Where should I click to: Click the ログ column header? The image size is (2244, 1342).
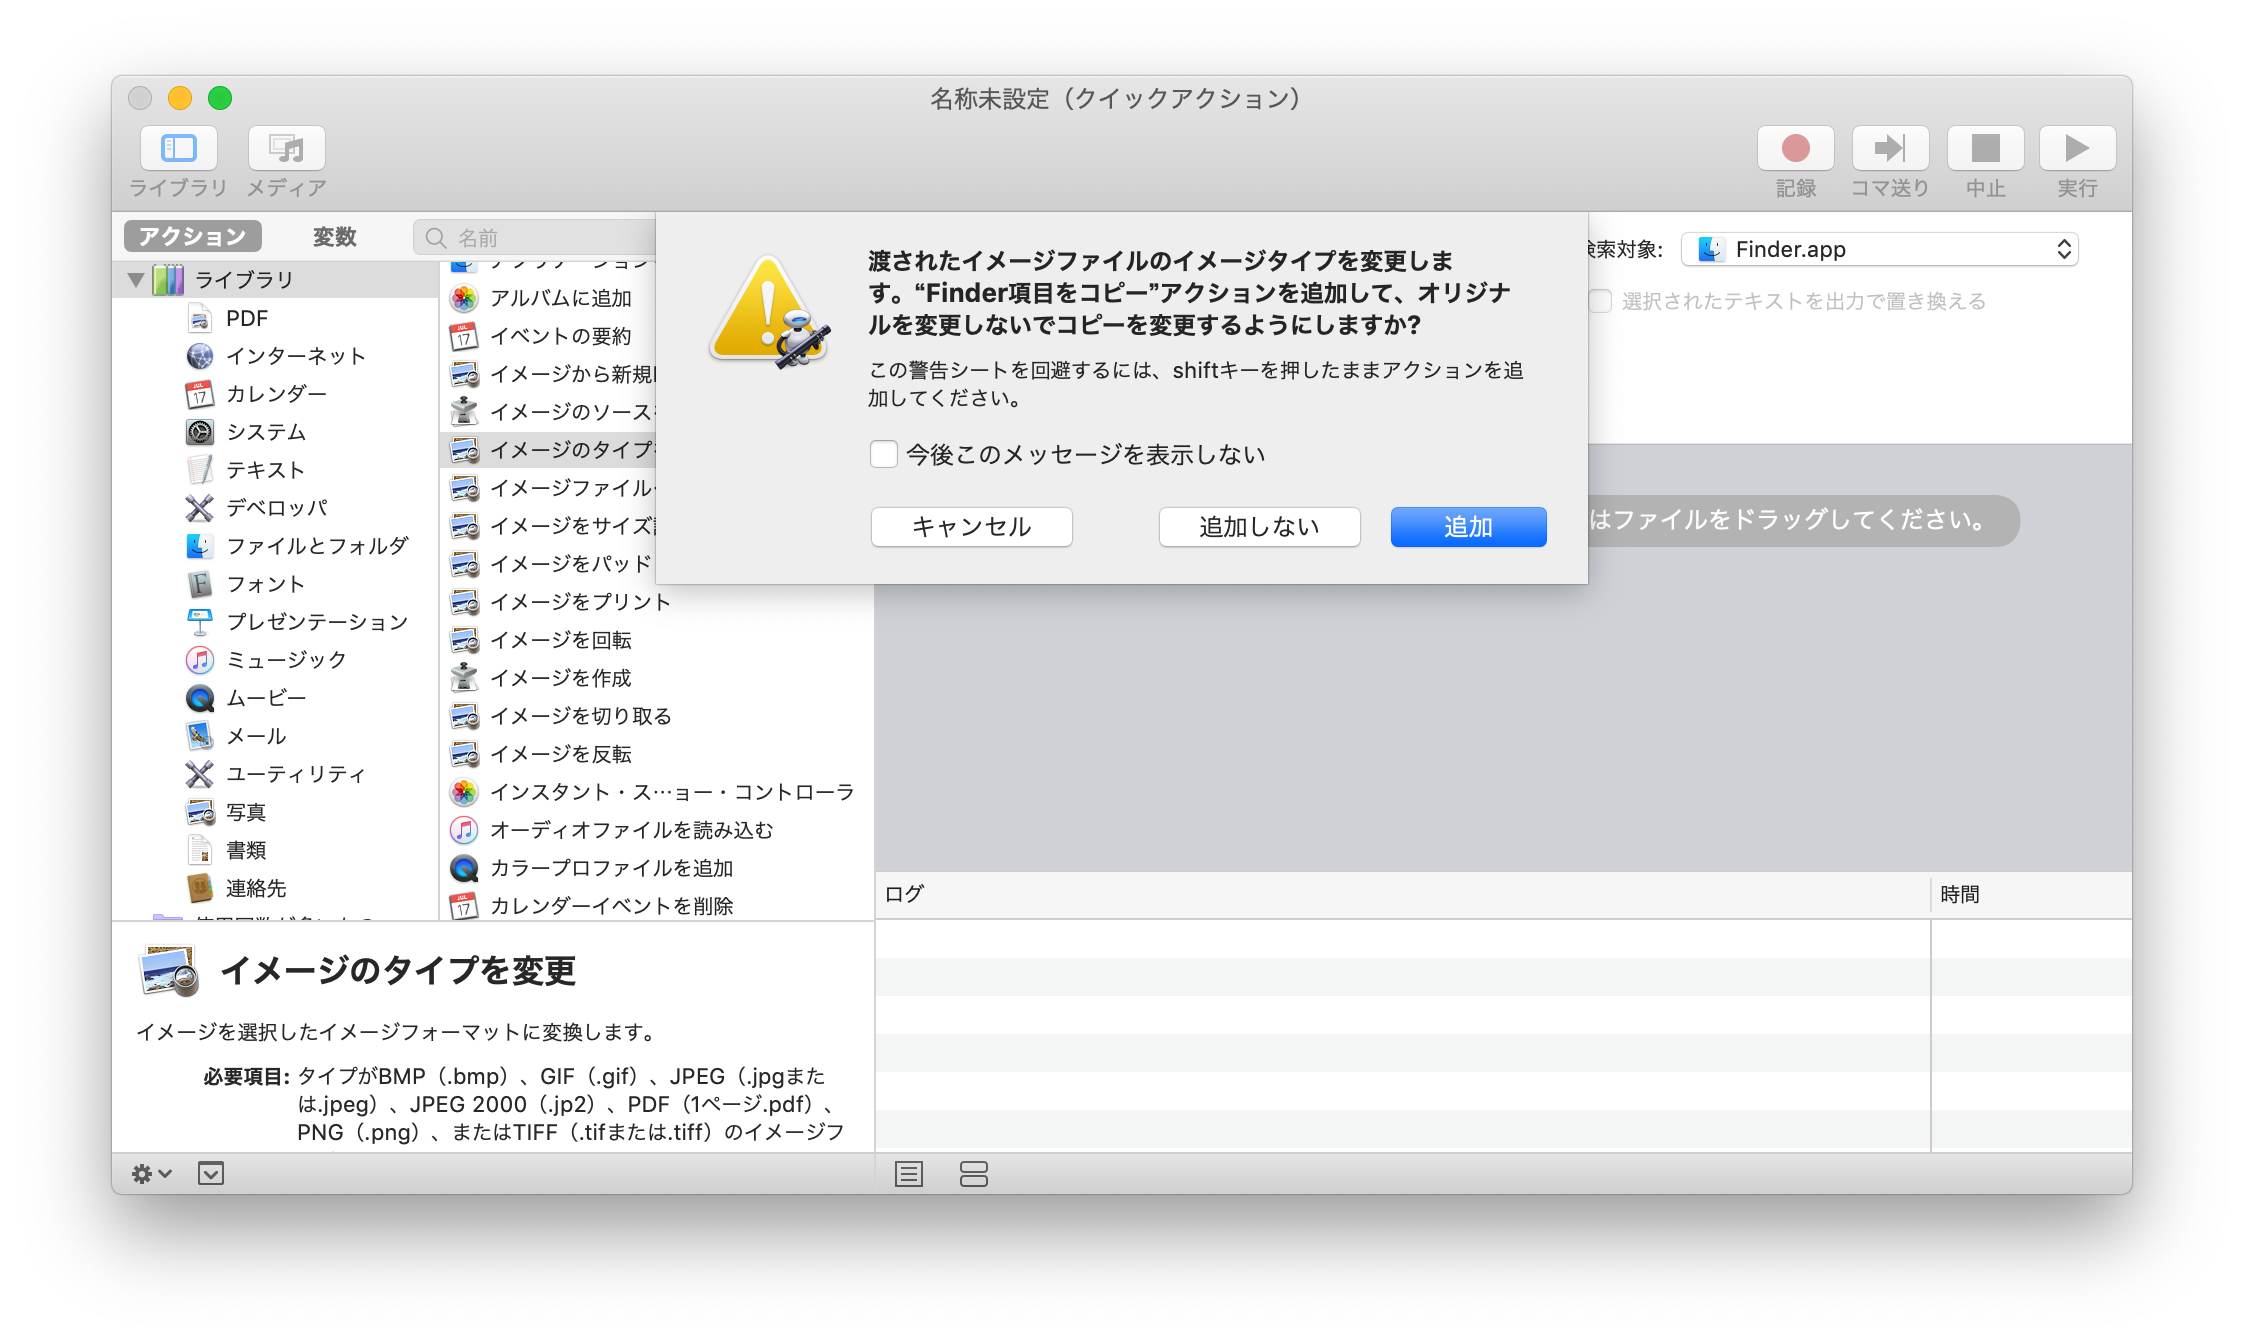1402,894
